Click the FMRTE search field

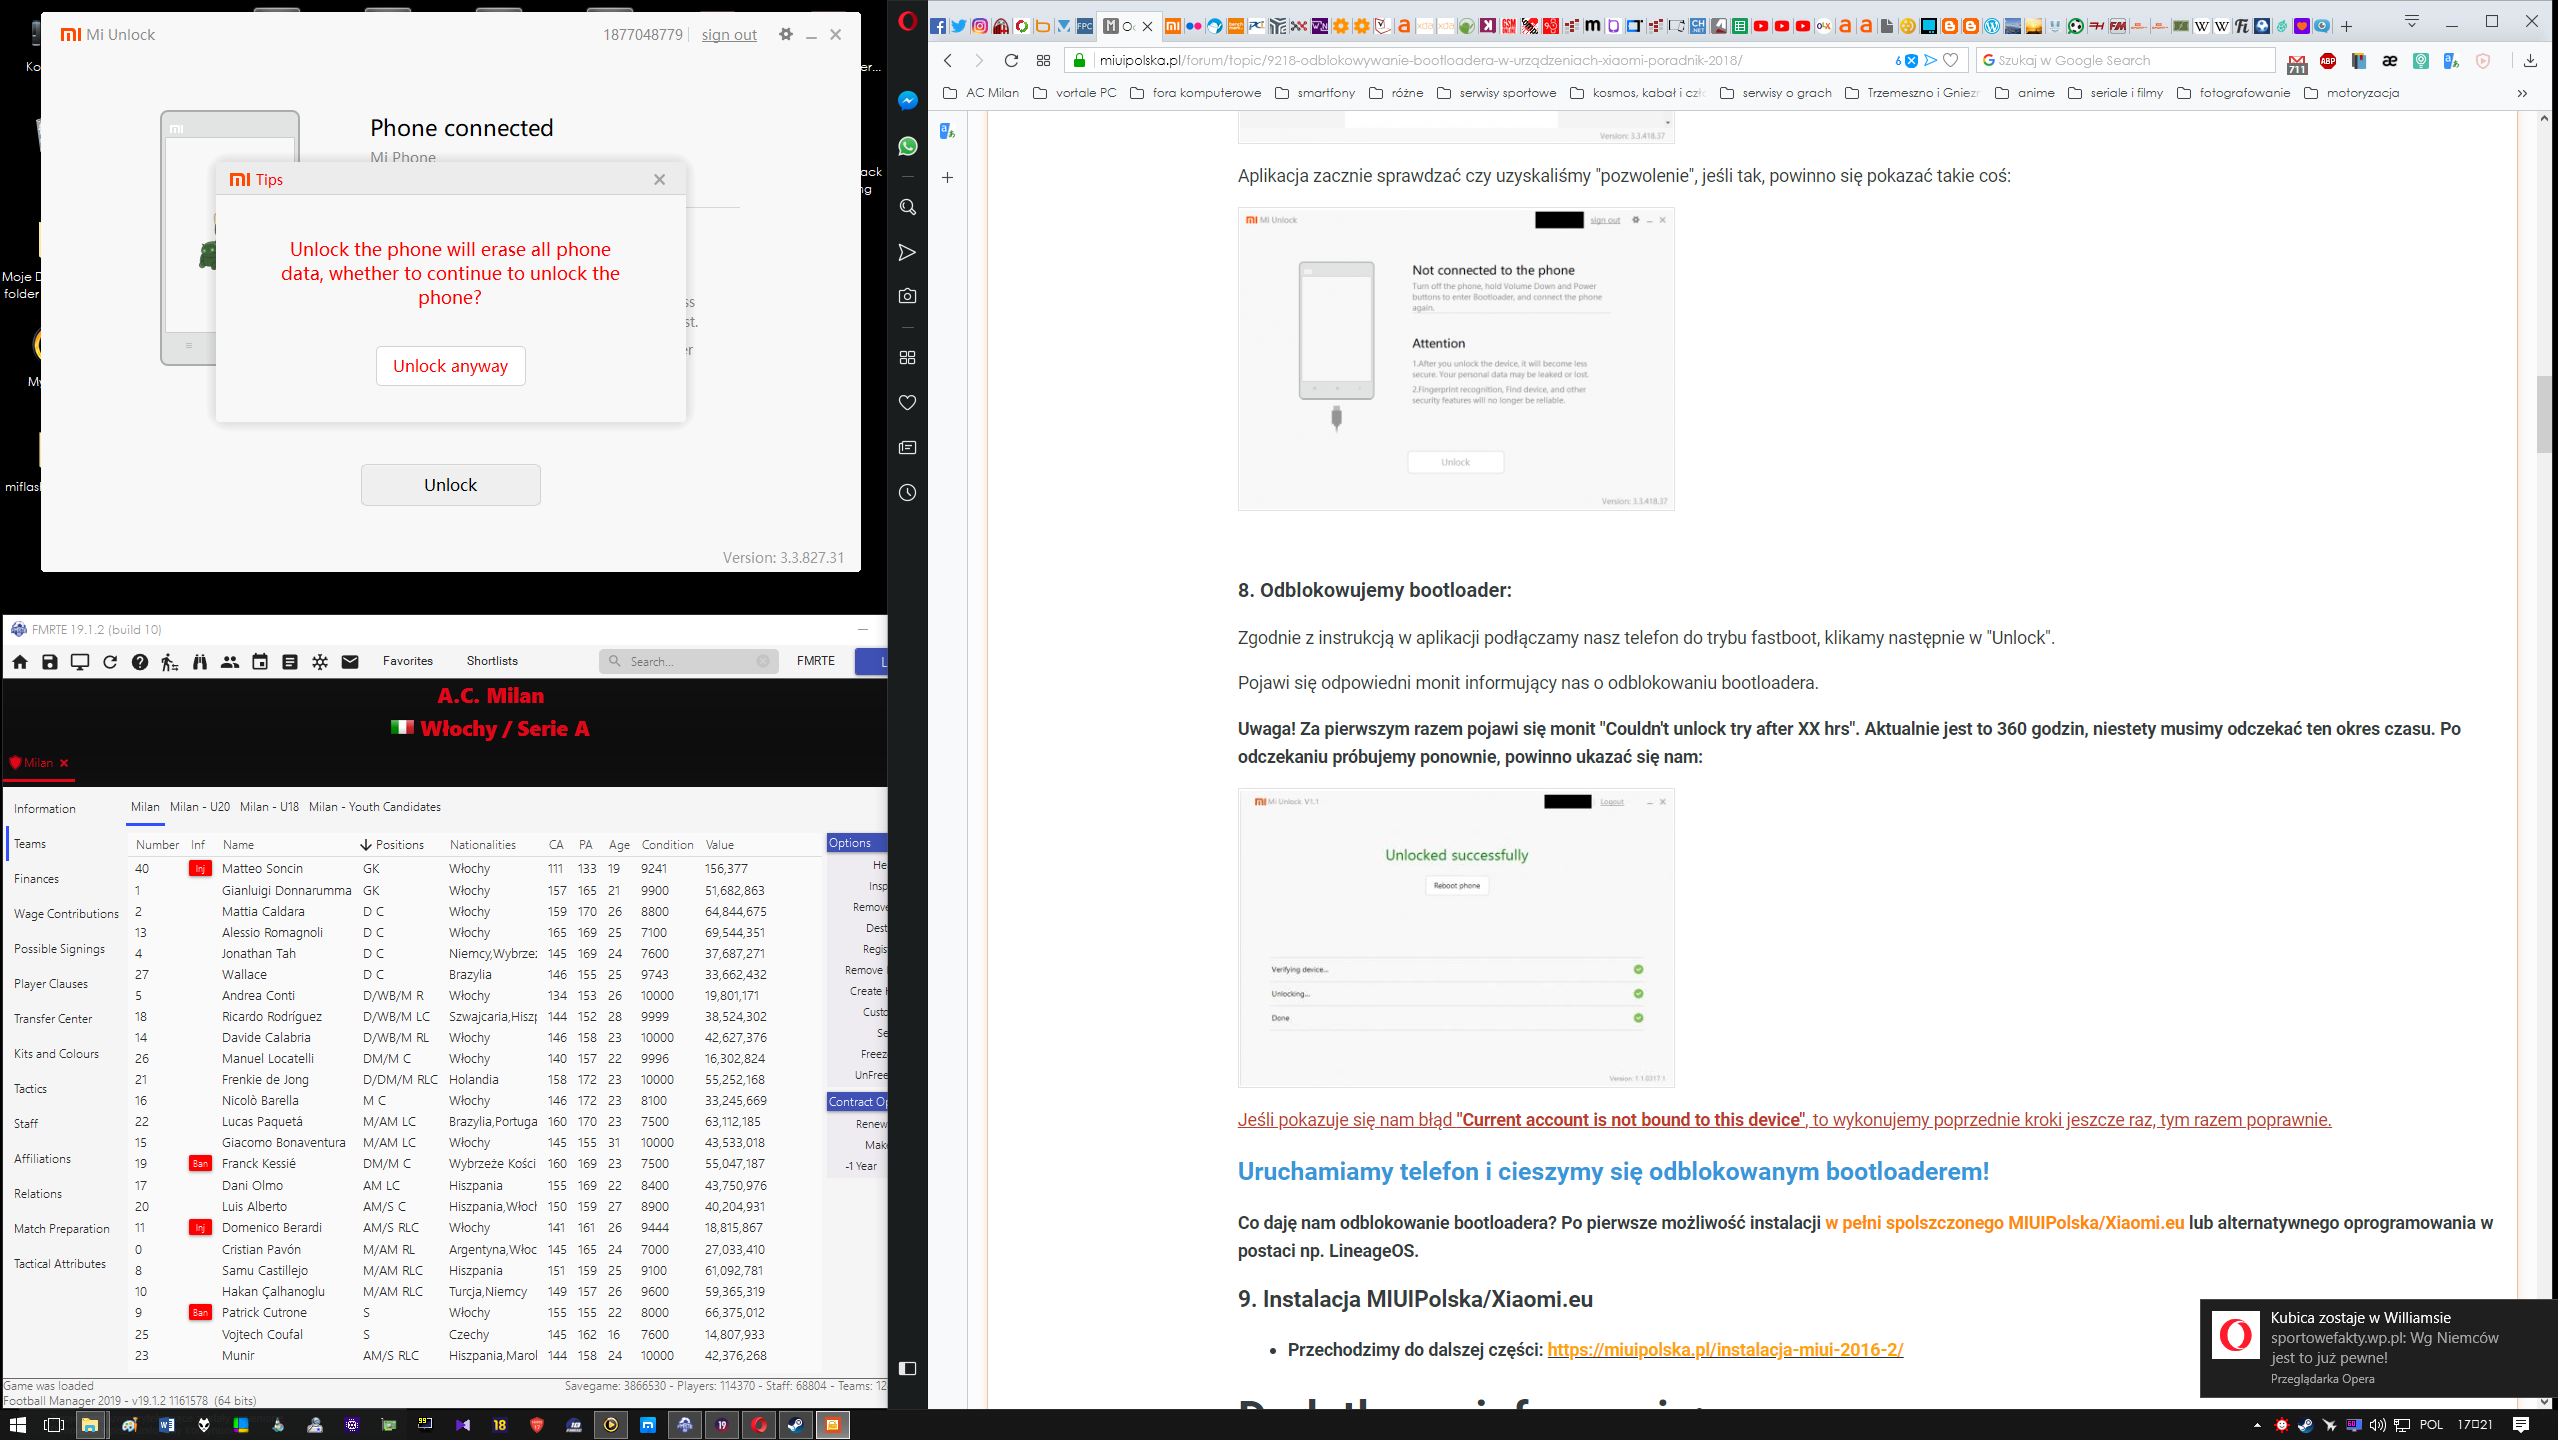click(690, 661)
